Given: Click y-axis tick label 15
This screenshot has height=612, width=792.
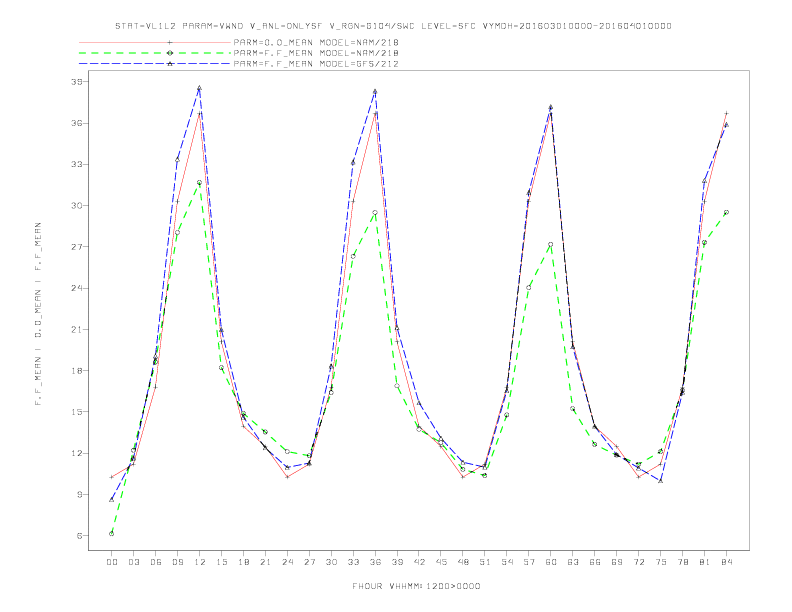Looking at the screenshot, I should [x=76, y=412].
